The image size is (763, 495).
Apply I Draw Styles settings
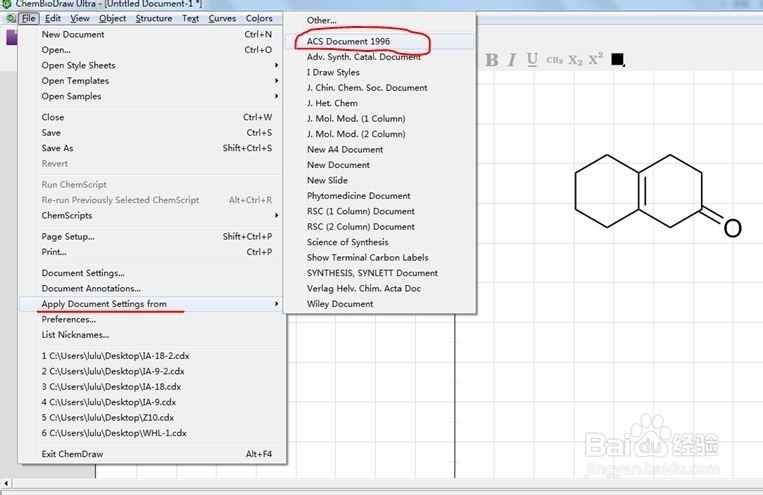[380, 73]
